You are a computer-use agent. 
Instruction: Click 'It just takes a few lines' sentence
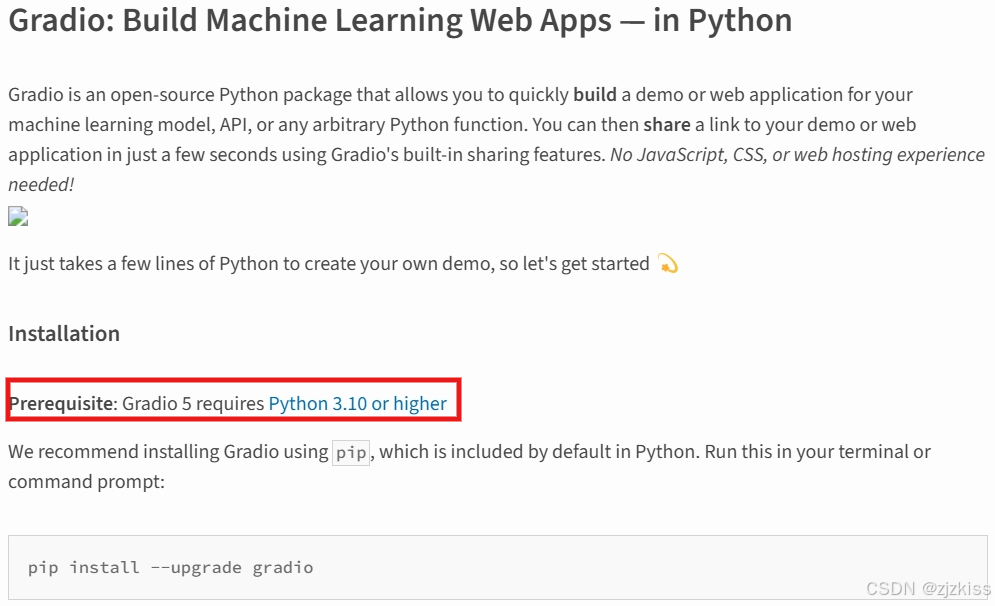(x=329, y=263)
